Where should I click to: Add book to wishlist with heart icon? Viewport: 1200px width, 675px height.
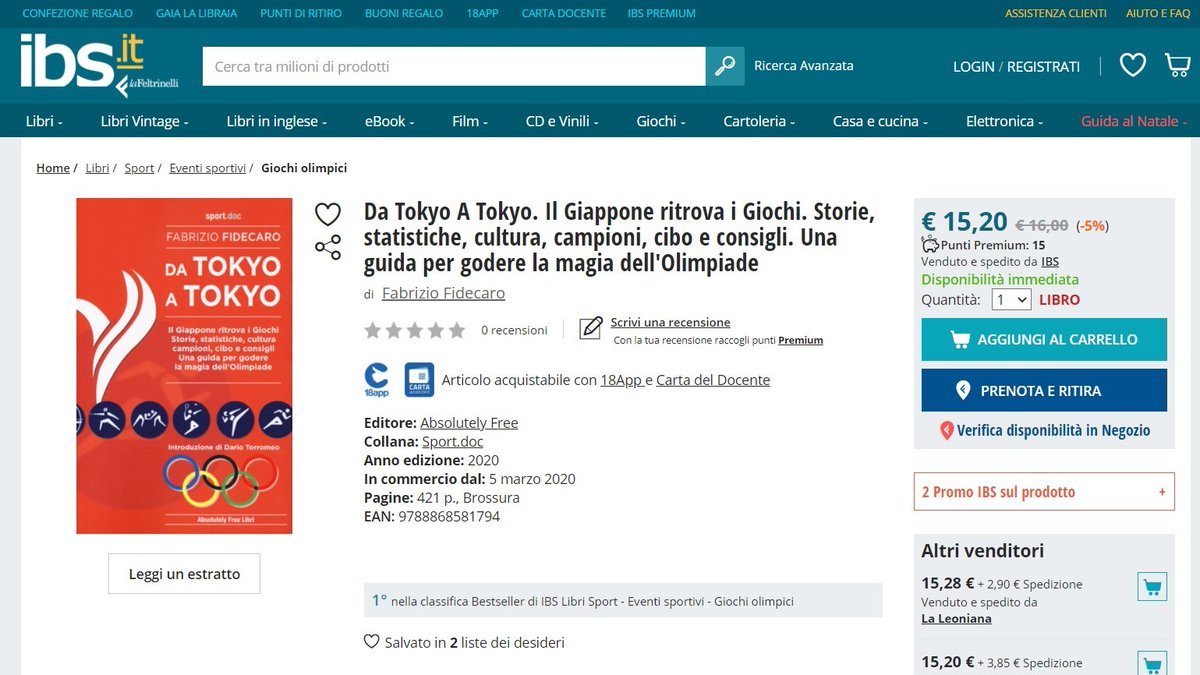point(328,214)
